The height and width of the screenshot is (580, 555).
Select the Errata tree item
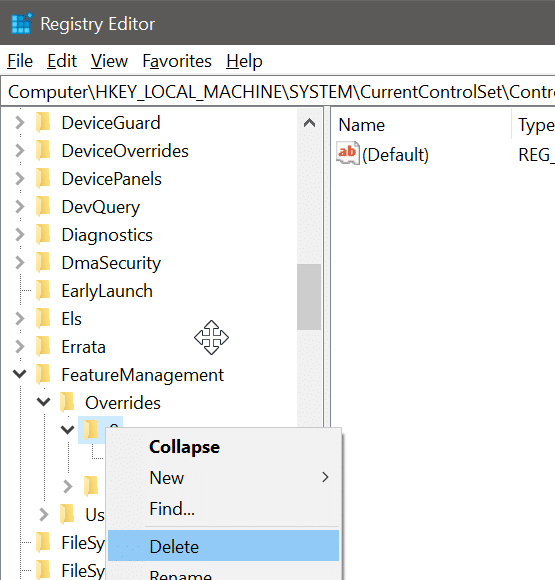(84, 347)
